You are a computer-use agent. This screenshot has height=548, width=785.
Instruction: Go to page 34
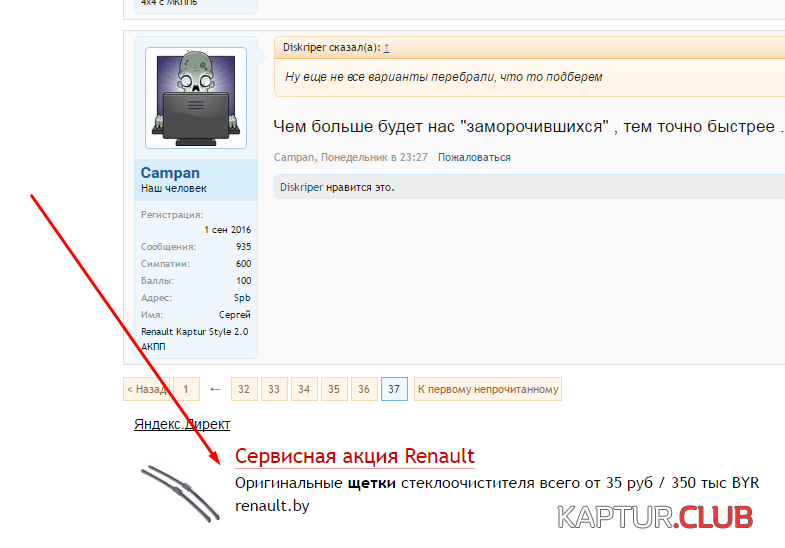(x=304, y=389)
